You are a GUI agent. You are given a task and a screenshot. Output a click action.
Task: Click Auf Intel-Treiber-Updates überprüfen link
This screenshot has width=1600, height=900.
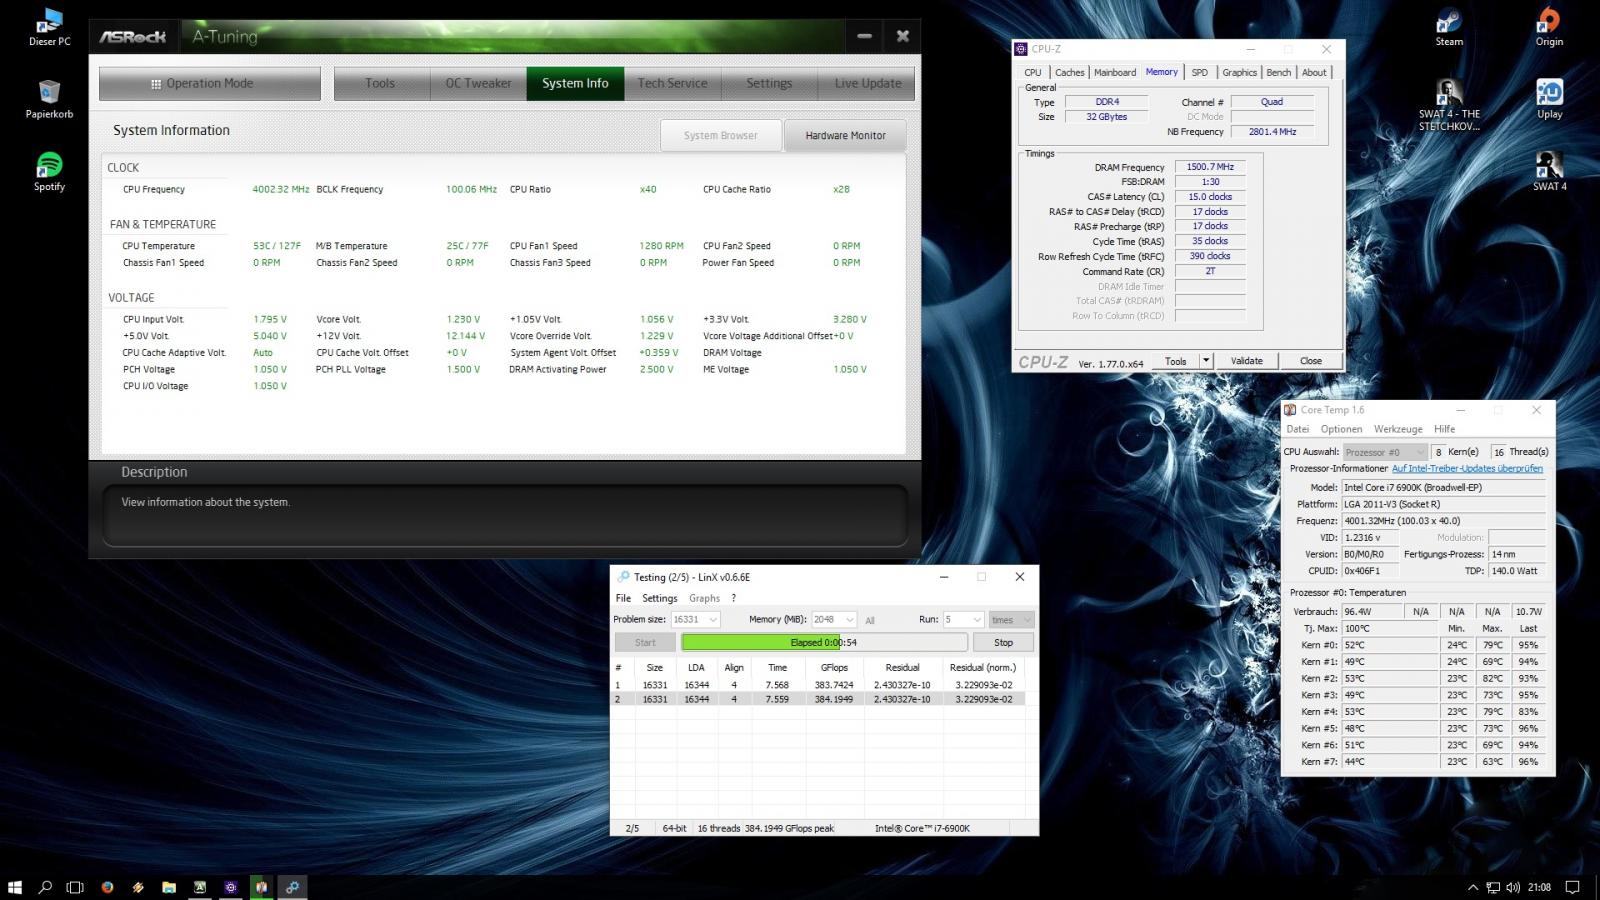click(1467, 468)
